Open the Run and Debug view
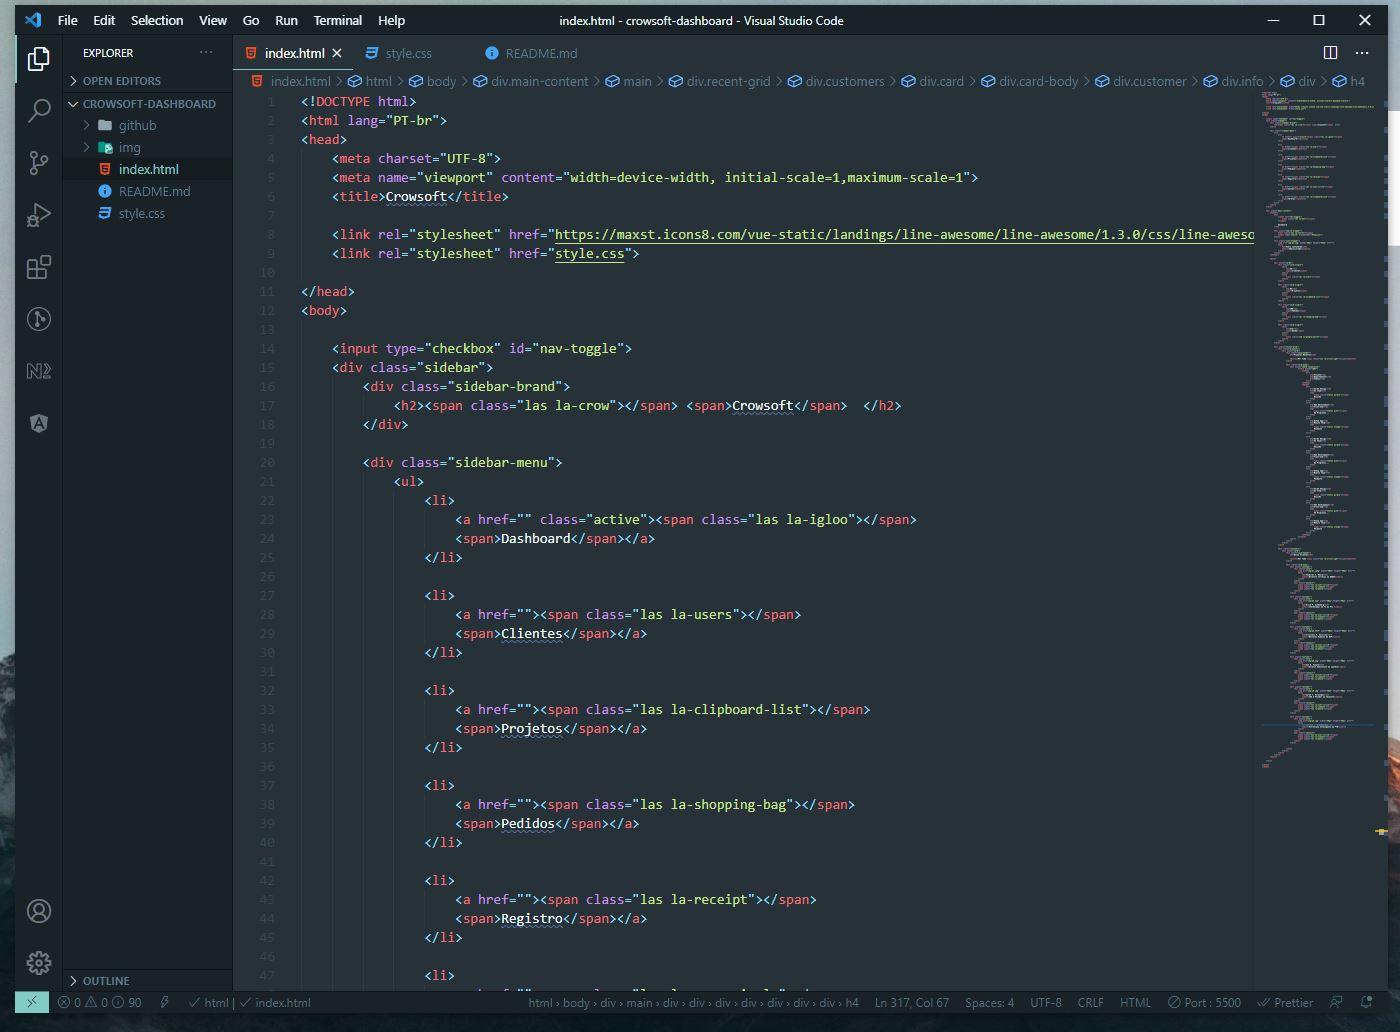Screen dimensions: 1400x1032 tap(39, 214)
